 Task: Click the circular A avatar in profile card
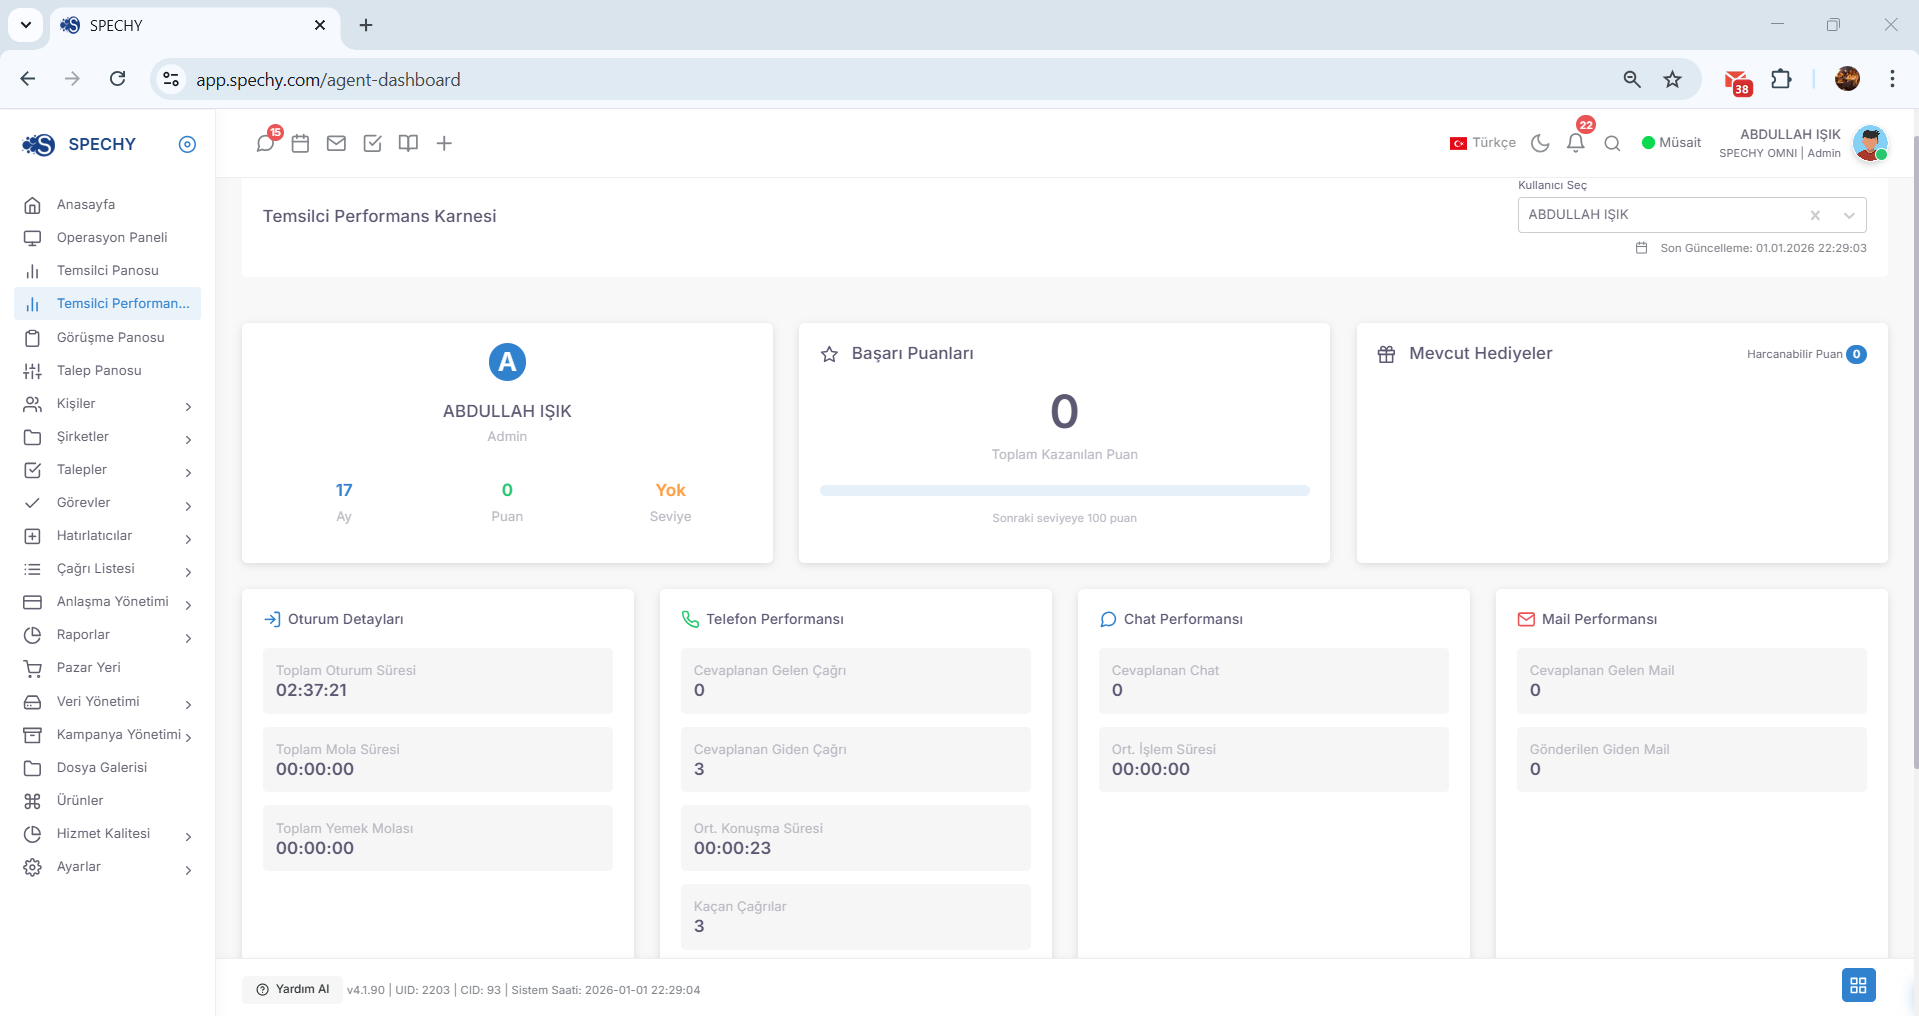tap(507, 362)
